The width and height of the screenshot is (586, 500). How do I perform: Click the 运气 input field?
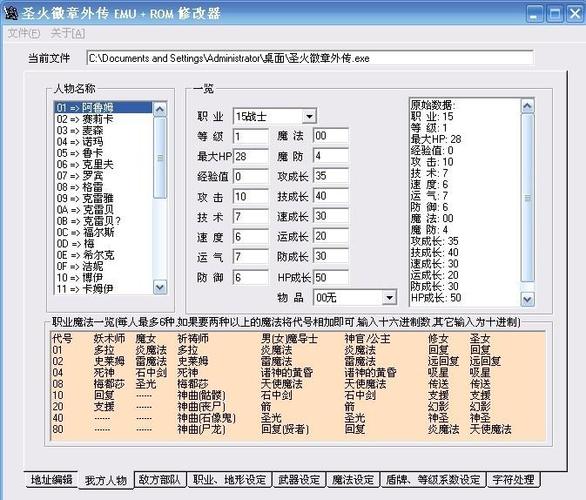[250, 257]
